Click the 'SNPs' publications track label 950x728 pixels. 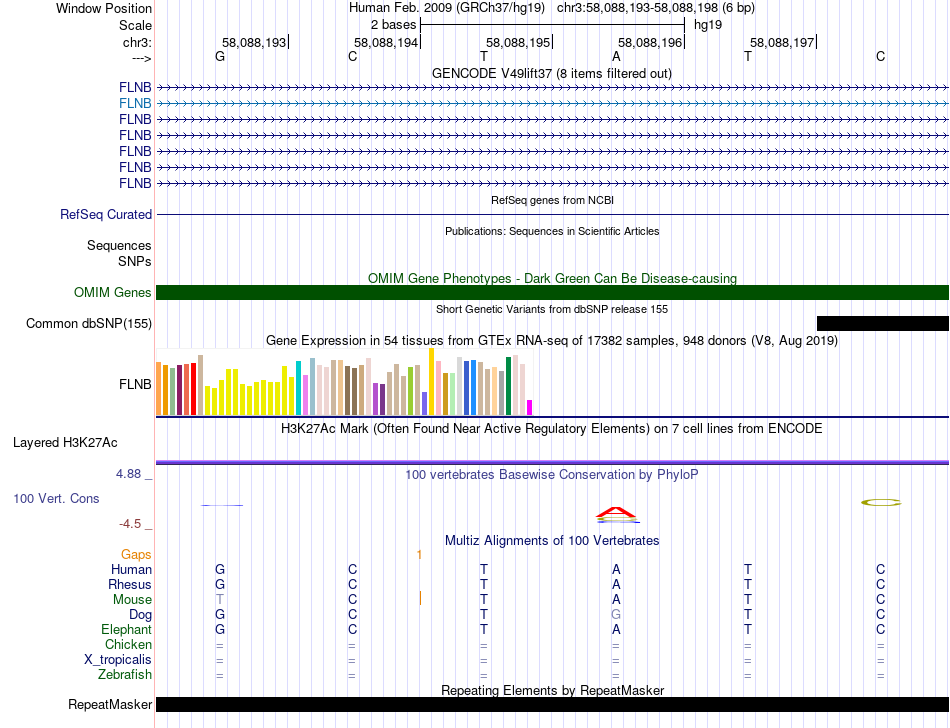click(135, 262)
